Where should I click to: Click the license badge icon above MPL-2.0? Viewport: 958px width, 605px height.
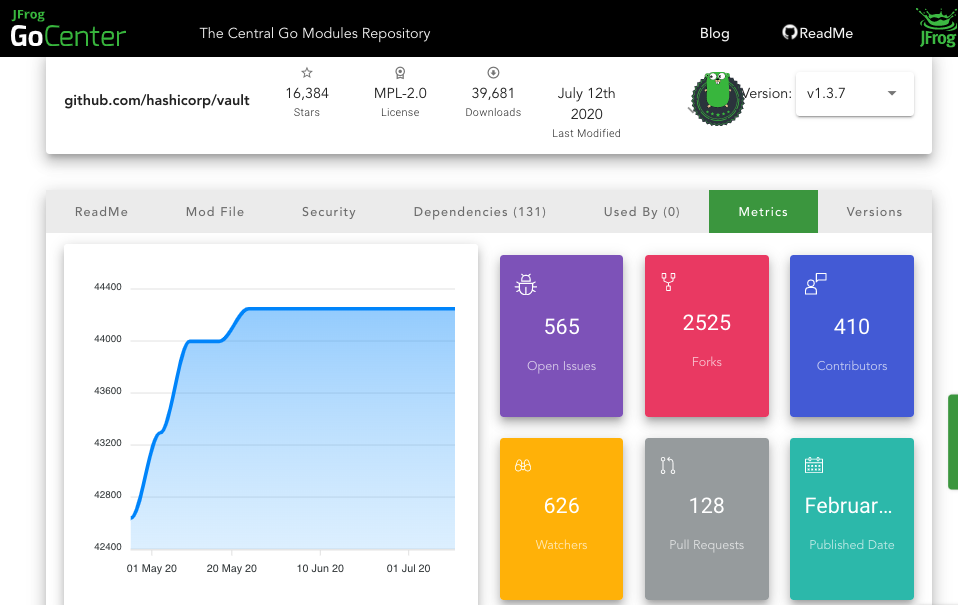[x=400, y=73]
